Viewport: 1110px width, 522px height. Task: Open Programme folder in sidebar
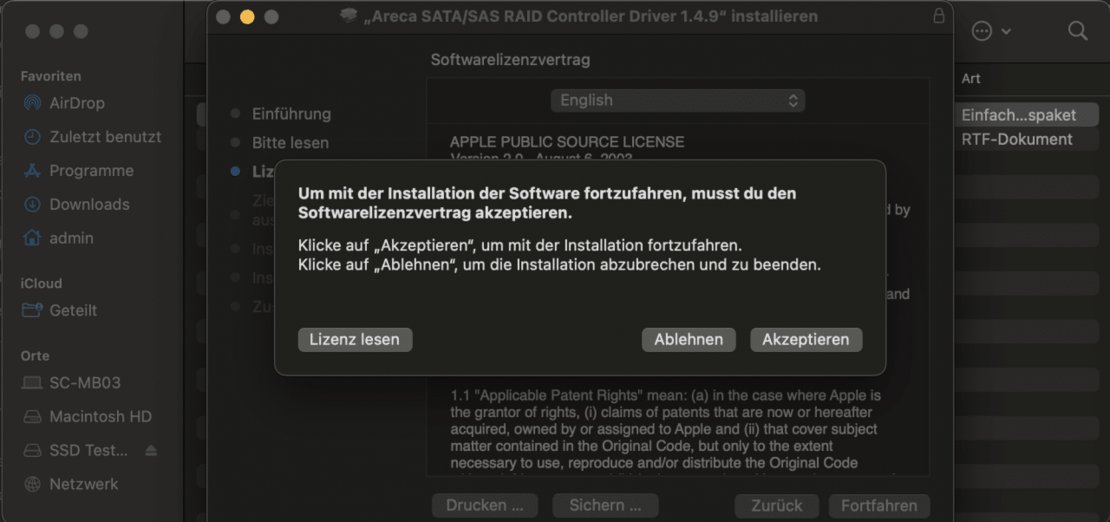(90, 171)
